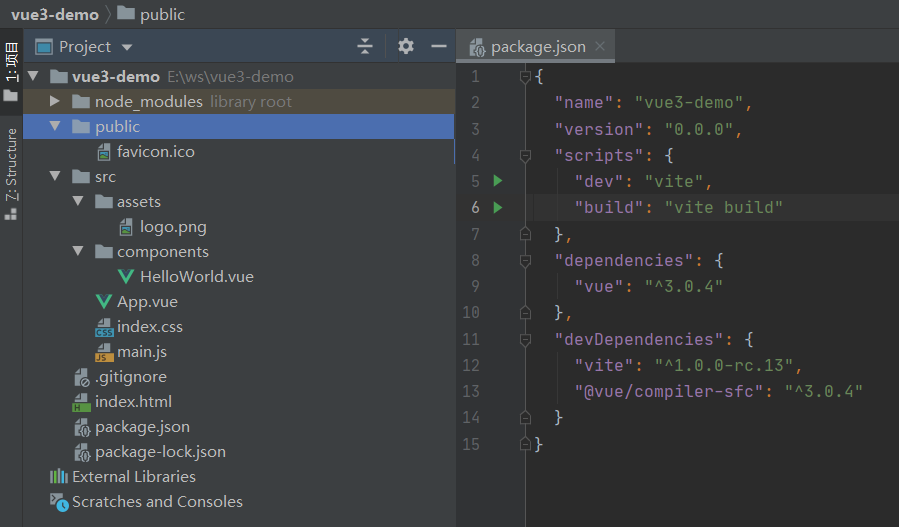
Task: Select HelloWorld.vue file name
Action: point(197,276)
